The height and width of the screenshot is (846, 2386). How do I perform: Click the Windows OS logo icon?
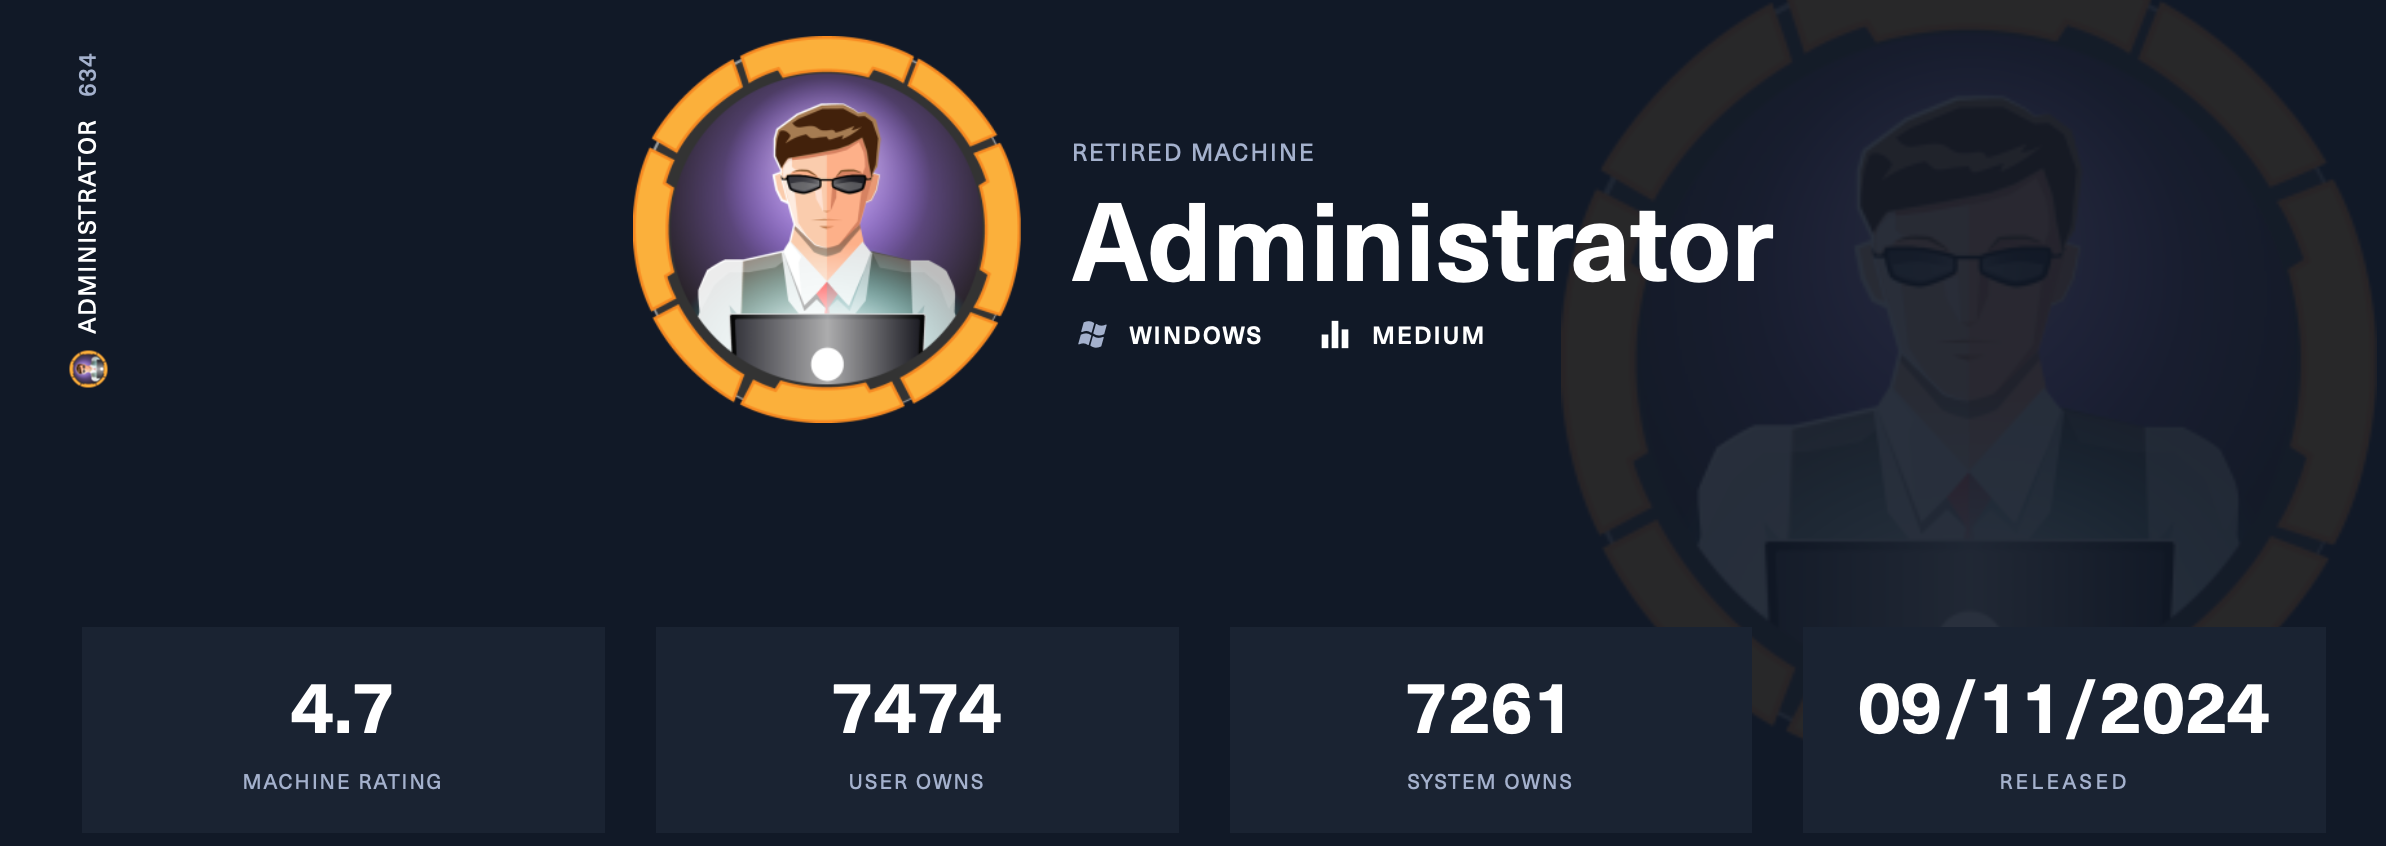tap(1092, 335)
